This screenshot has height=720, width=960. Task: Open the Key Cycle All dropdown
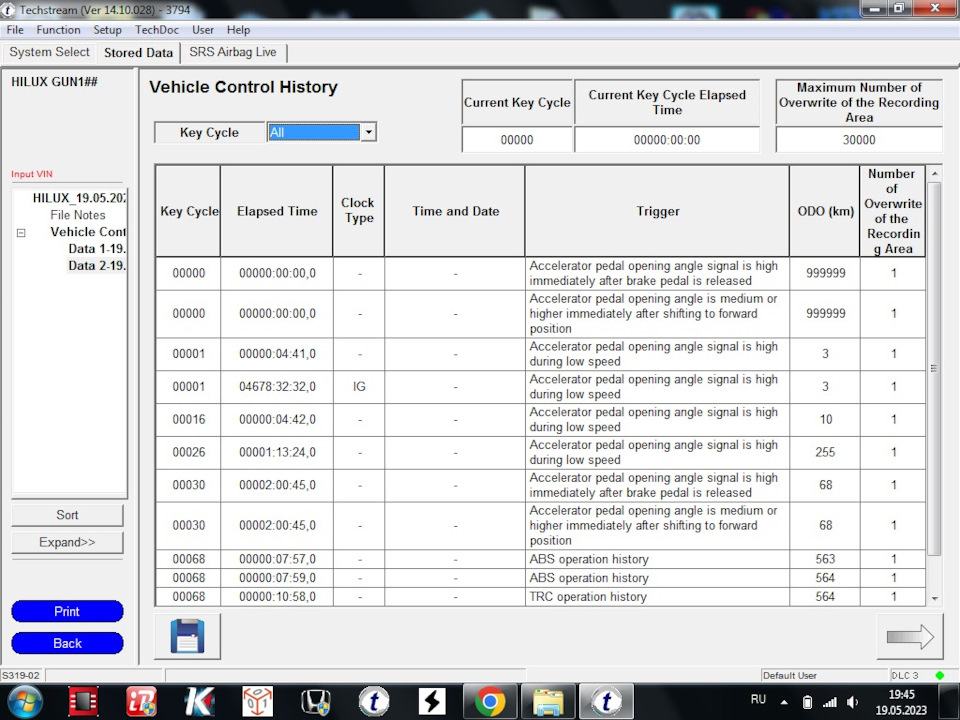[x=368, y=131]
